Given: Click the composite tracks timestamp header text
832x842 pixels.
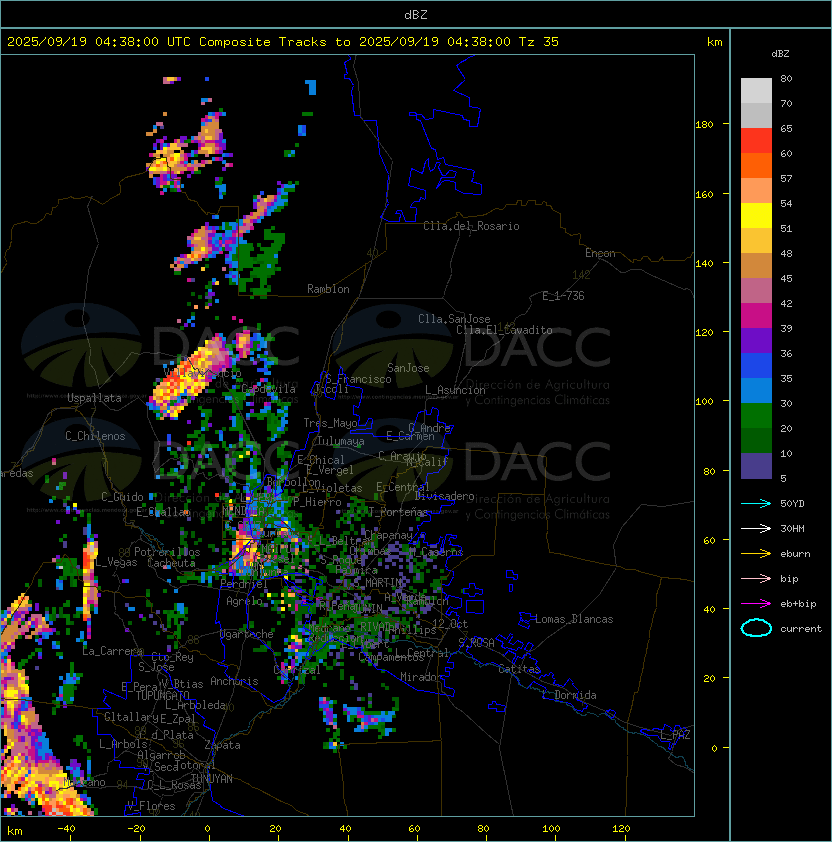Looking at the screenshot, I should (283, 42).
